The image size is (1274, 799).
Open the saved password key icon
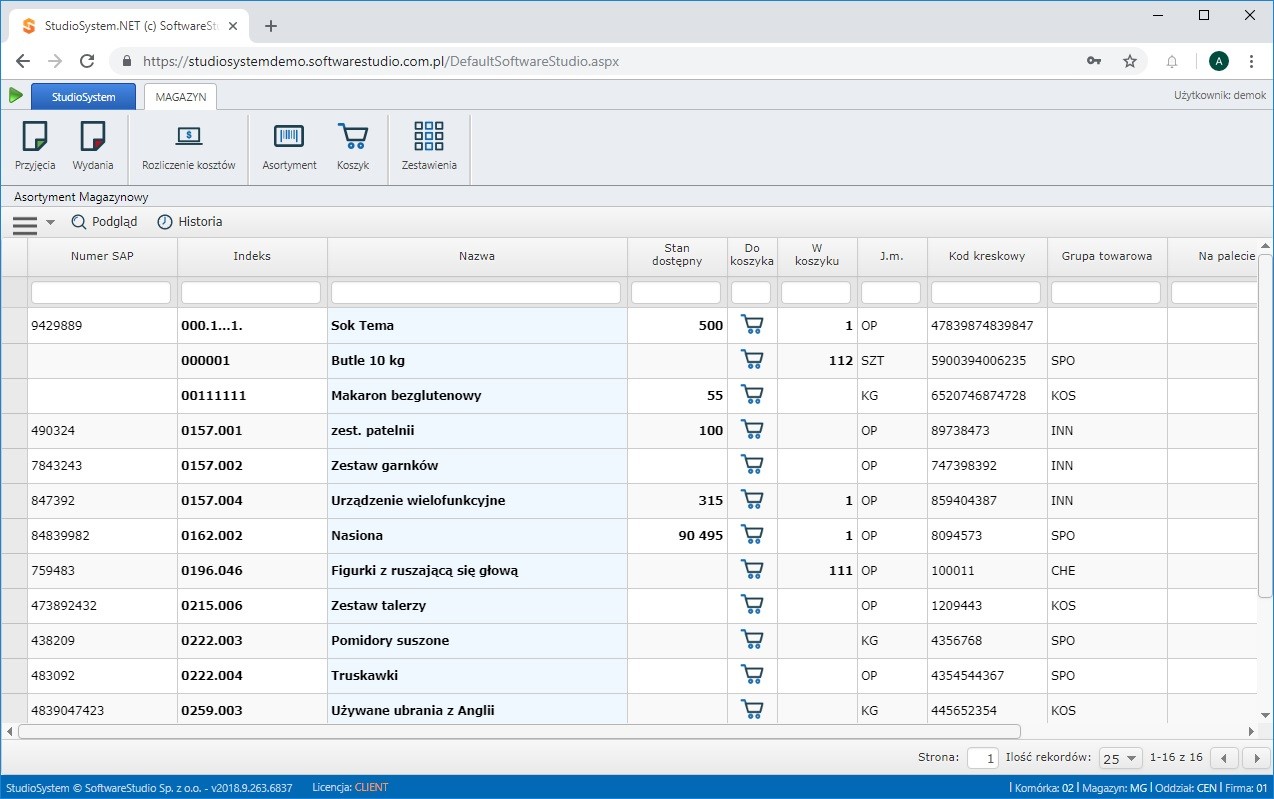pyautogui.click(x=1095, y=61)
